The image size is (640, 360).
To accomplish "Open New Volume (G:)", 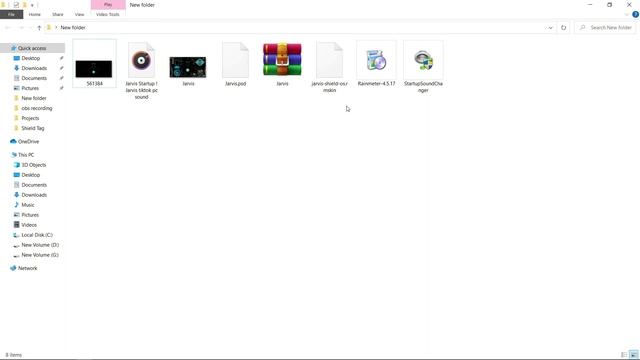I will tap(40, 255).
